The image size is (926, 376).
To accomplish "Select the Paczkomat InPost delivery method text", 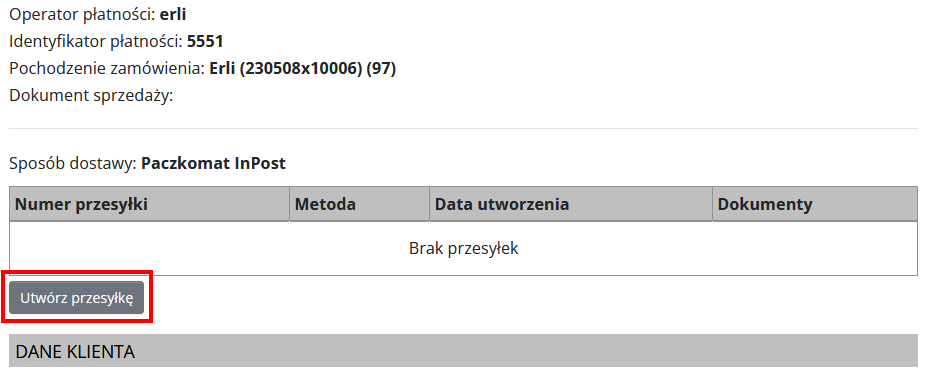I will click(x=213, y=164).
